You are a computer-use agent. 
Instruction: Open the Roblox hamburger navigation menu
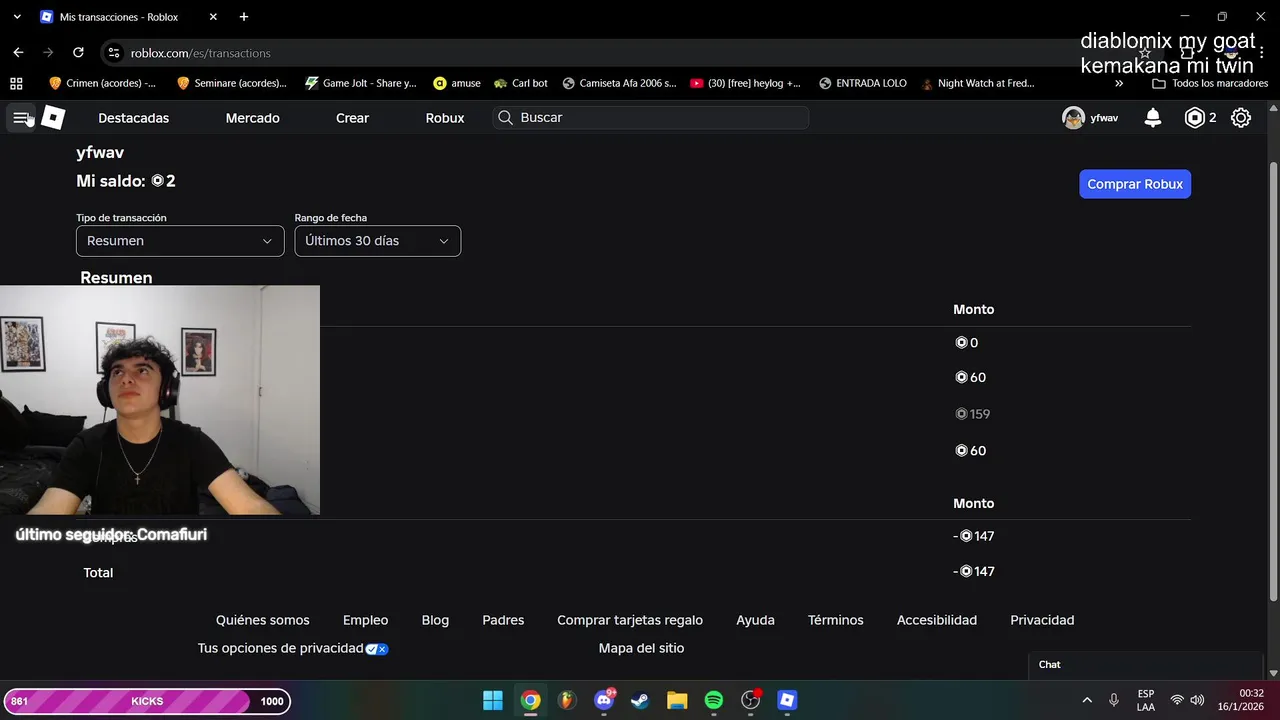[x=21, y=118]
